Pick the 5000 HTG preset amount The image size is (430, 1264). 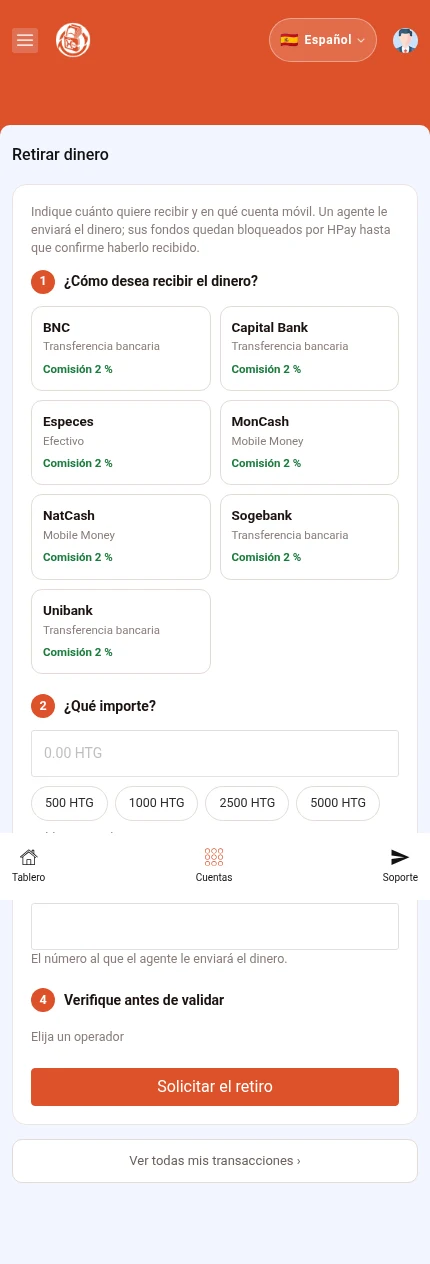[338, 803]
